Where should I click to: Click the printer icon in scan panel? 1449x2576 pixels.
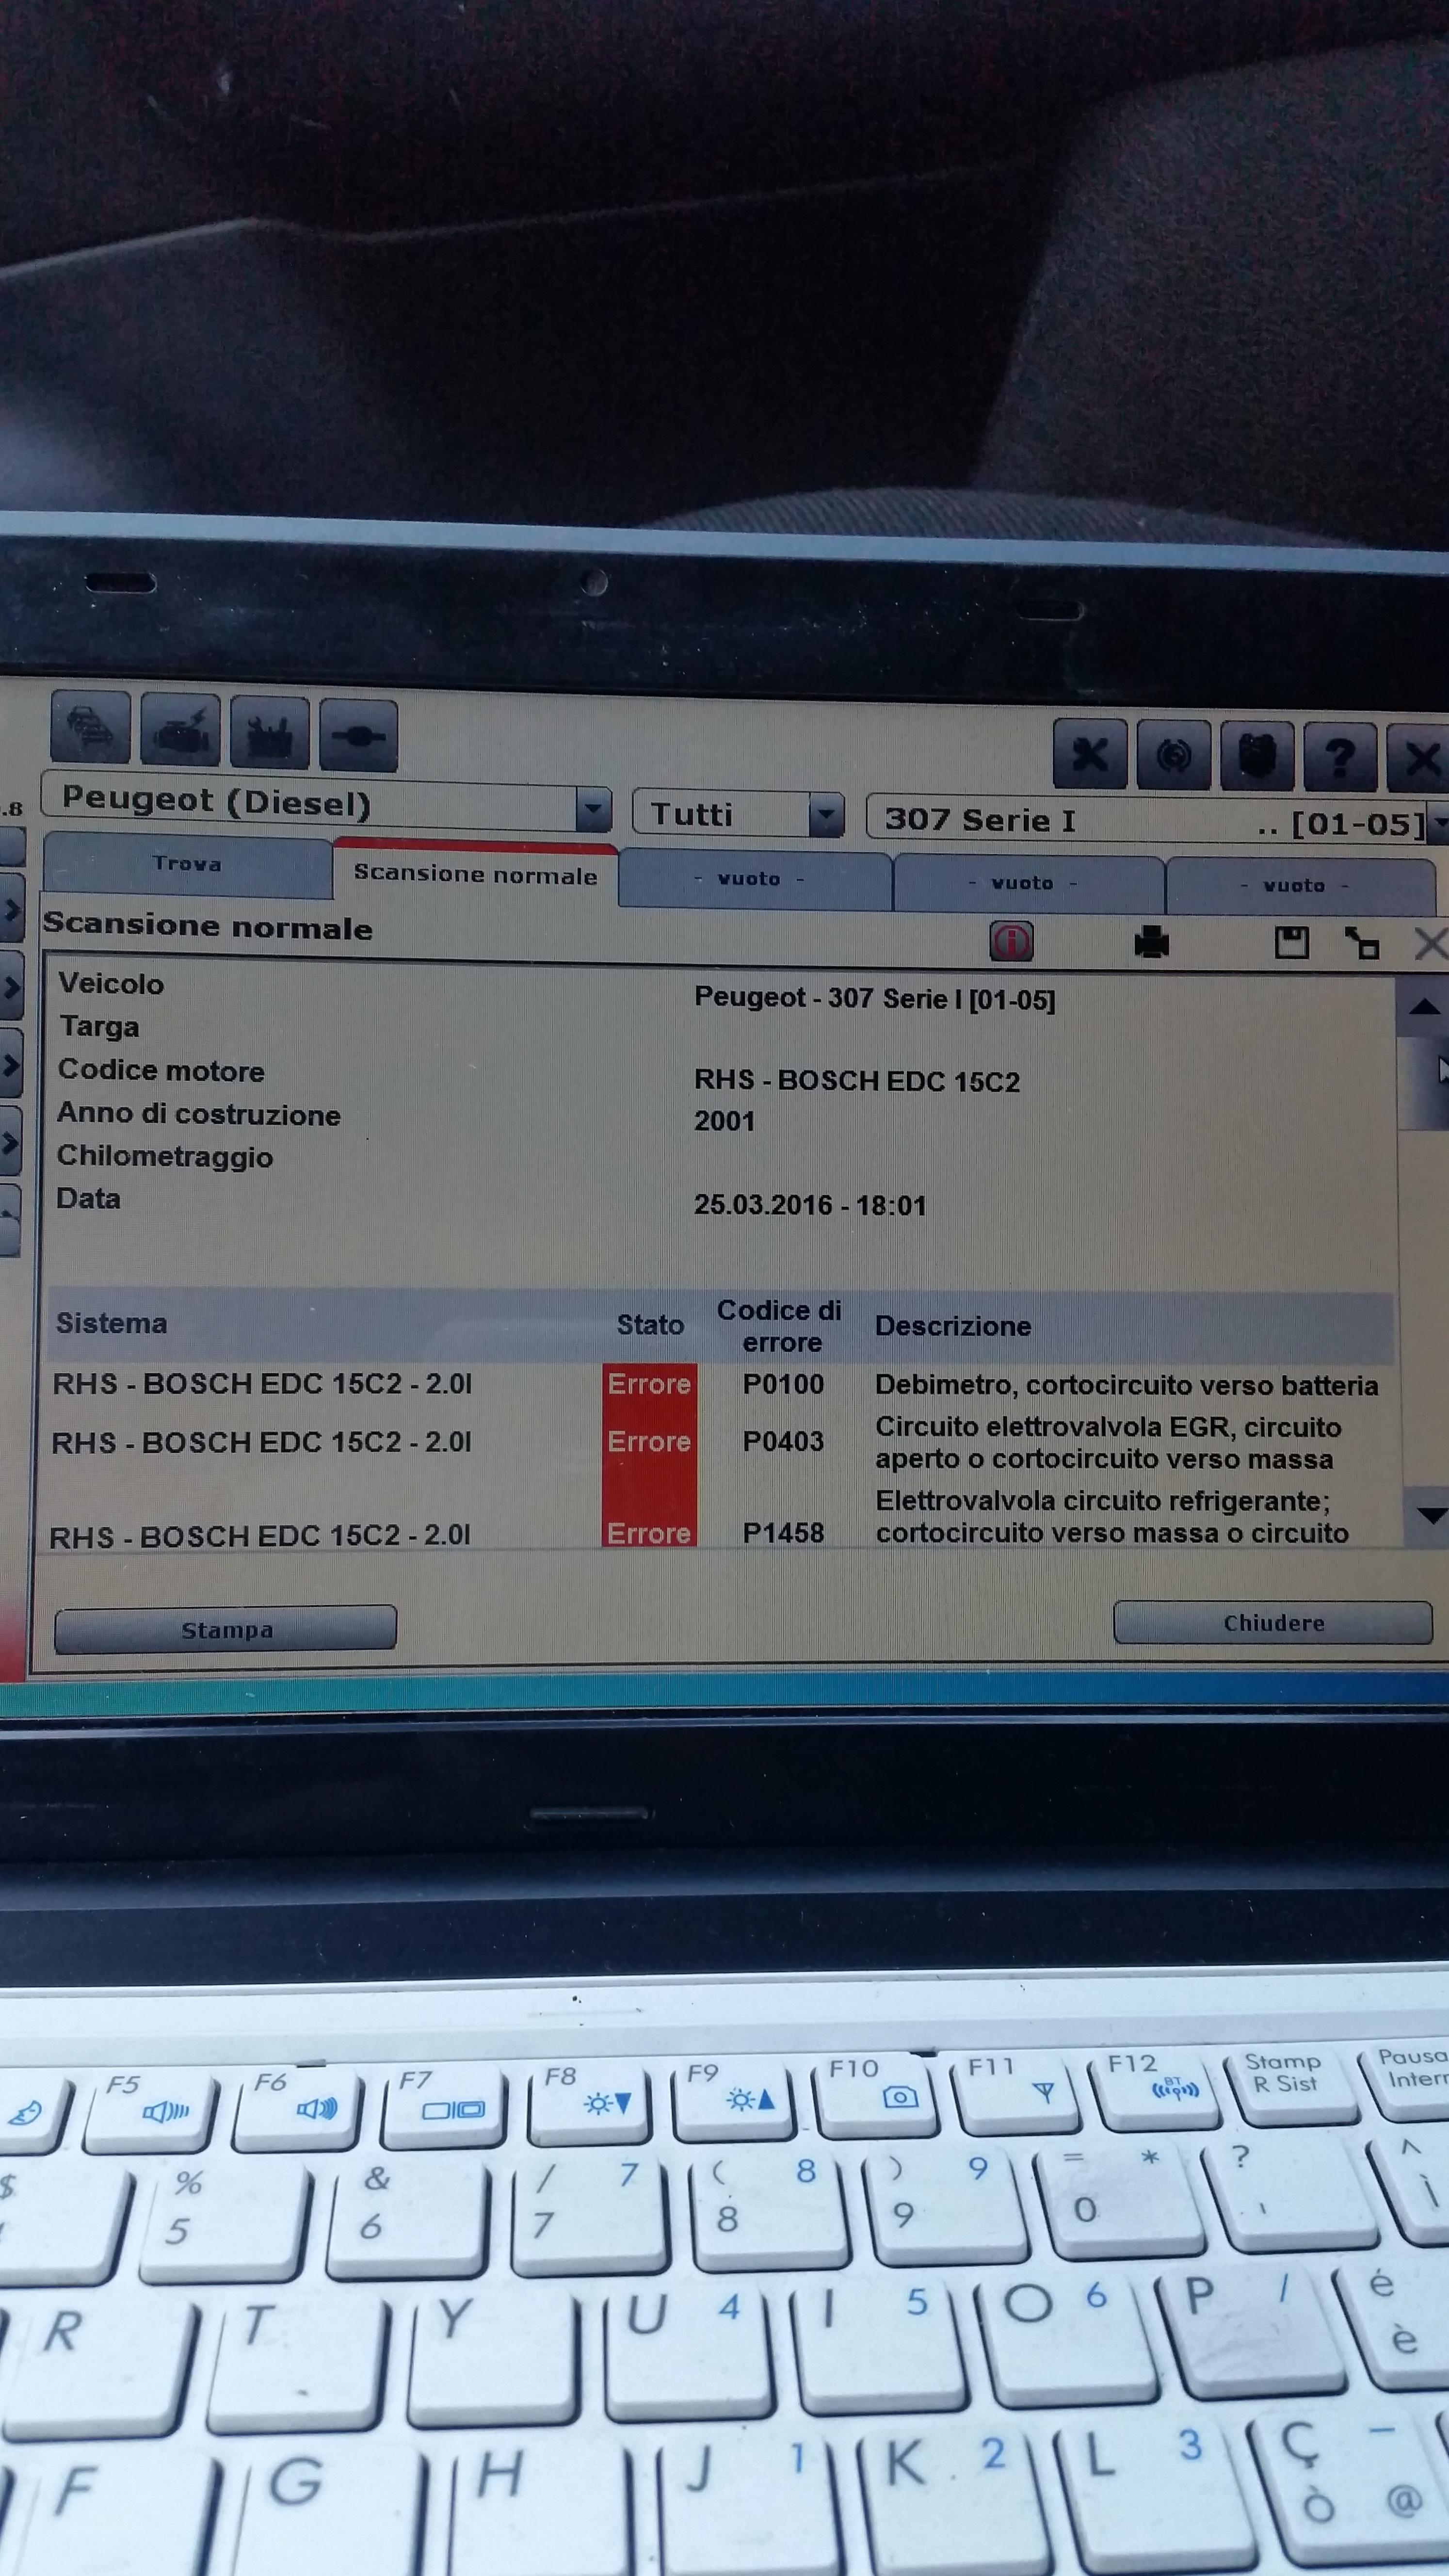pos(1152,942)
